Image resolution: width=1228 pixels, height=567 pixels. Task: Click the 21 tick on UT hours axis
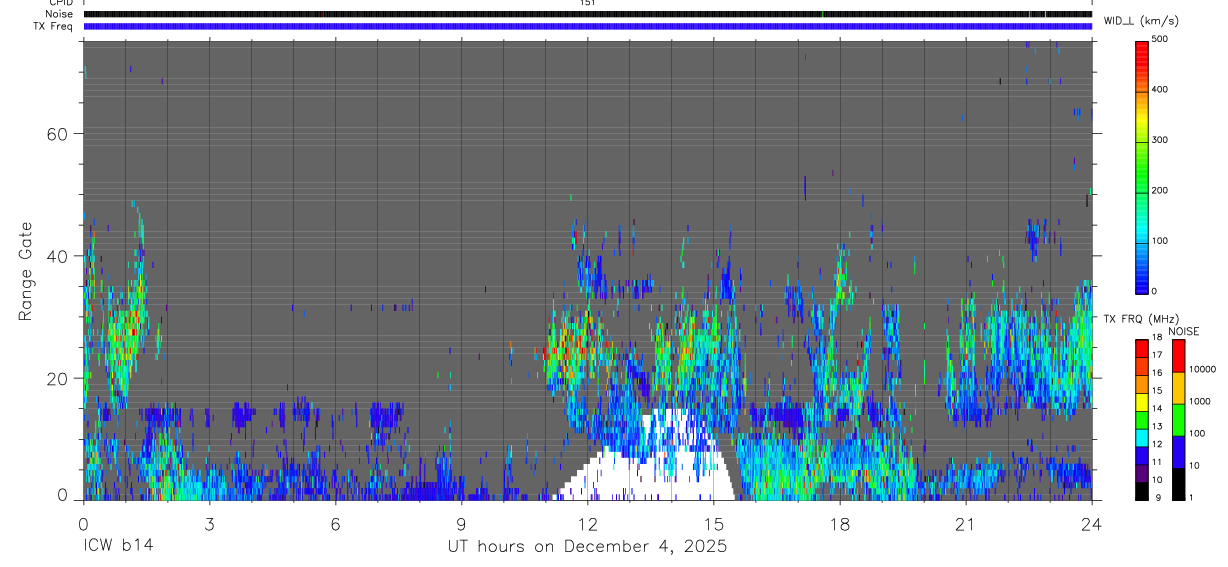pyautogui.click(x=965, y=524)
